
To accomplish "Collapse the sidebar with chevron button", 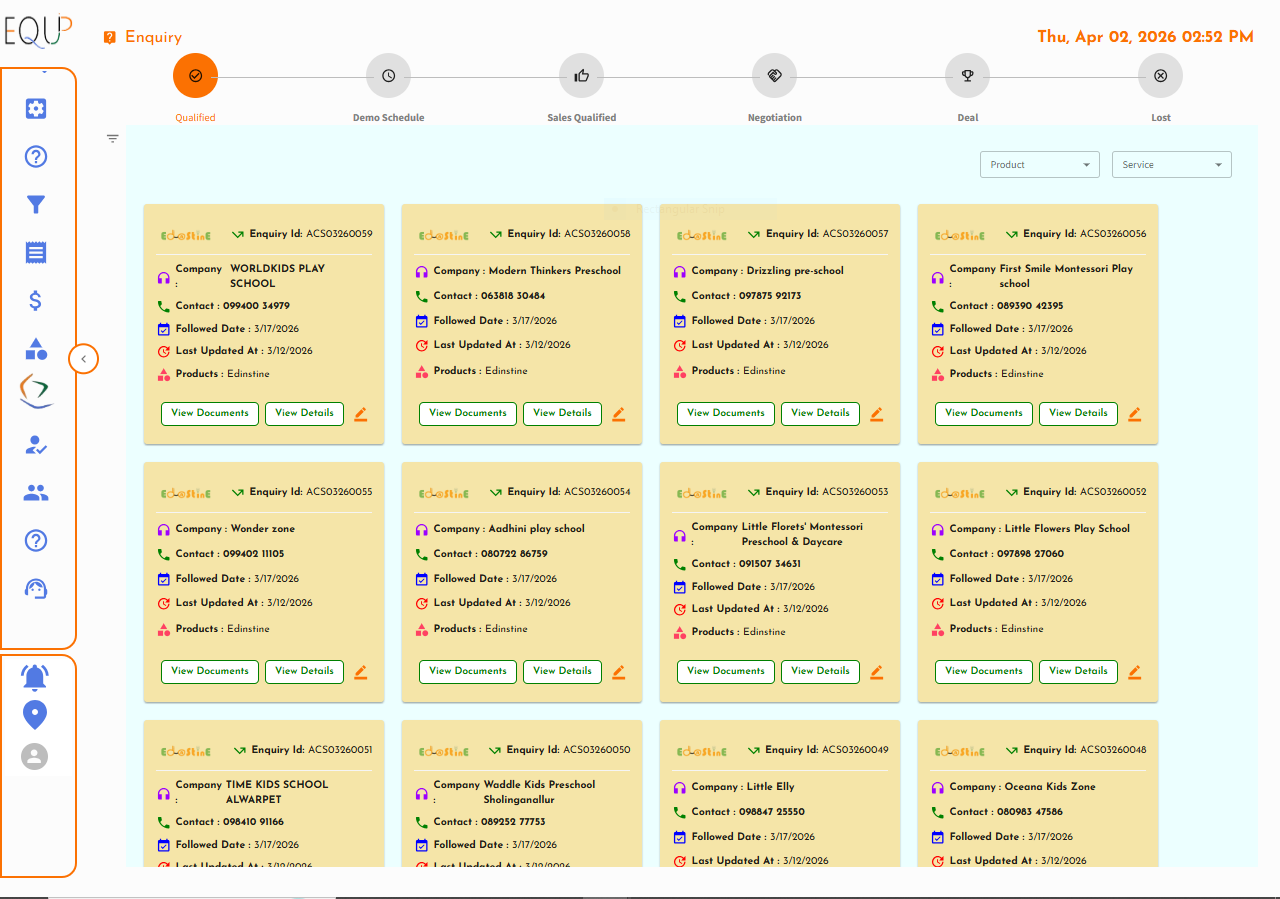I will click(x=84, y=358).
